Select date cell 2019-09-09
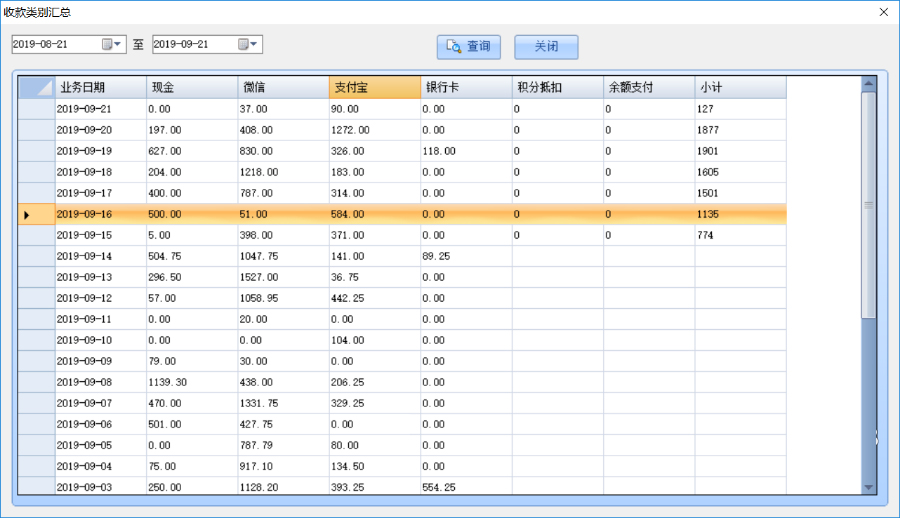Image resolution: width=900 pixels, height=518 pixels. pyautogui.click(x=100, y=361)
